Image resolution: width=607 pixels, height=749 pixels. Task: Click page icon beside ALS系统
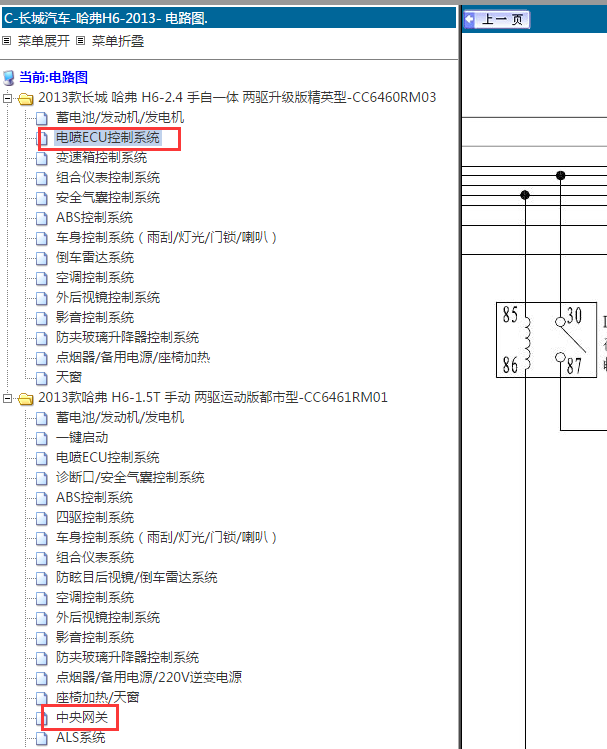(42, 738)
